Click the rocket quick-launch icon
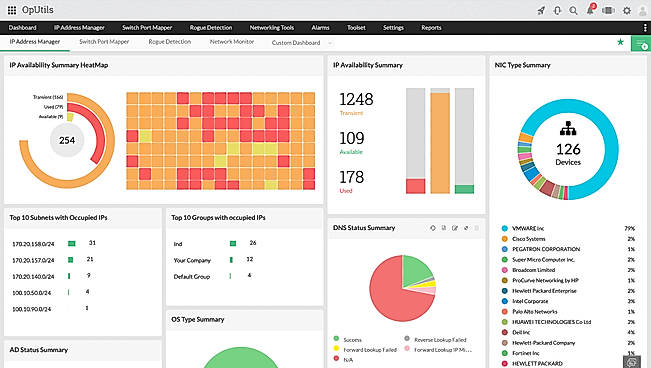651x368 pixels. tap(541, 10)
